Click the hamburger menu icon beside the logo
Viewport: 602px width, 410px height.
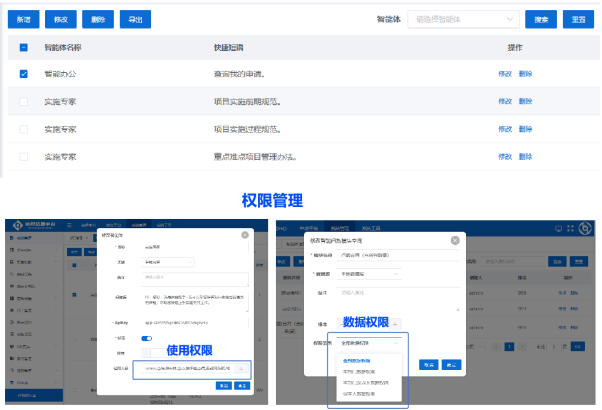point(70,225)
